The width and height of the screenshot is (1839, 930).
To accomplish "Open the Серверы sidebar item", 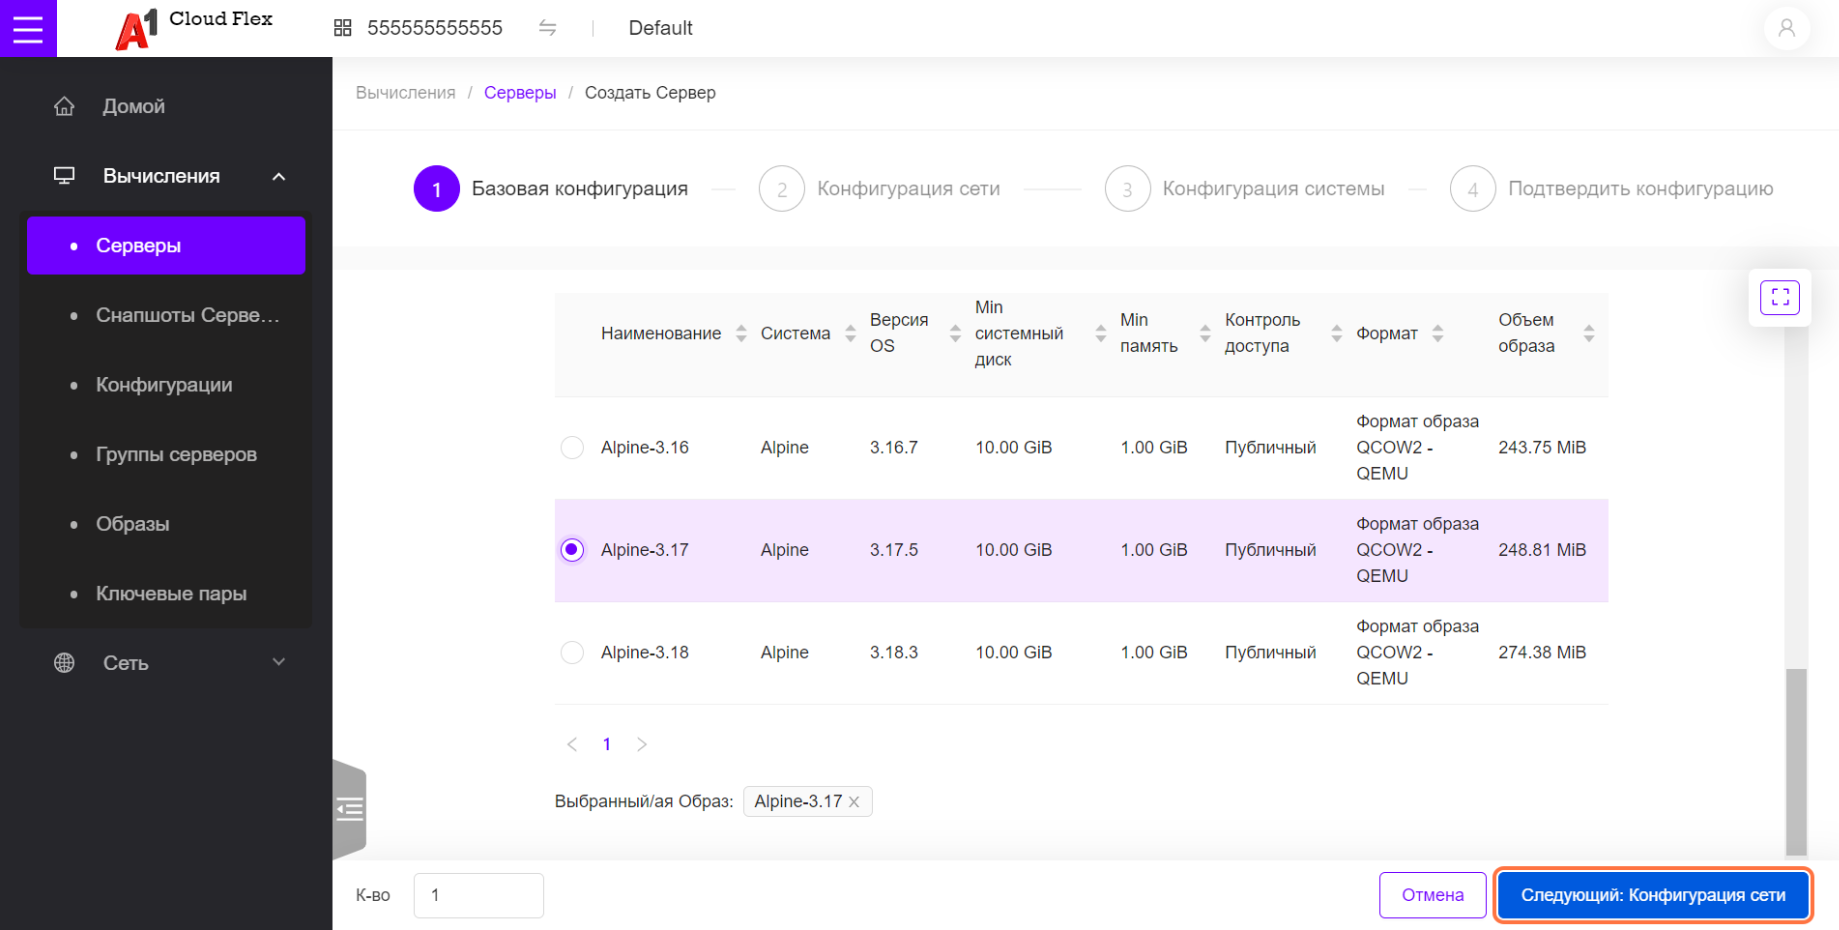I will click(x=166, y=246).
